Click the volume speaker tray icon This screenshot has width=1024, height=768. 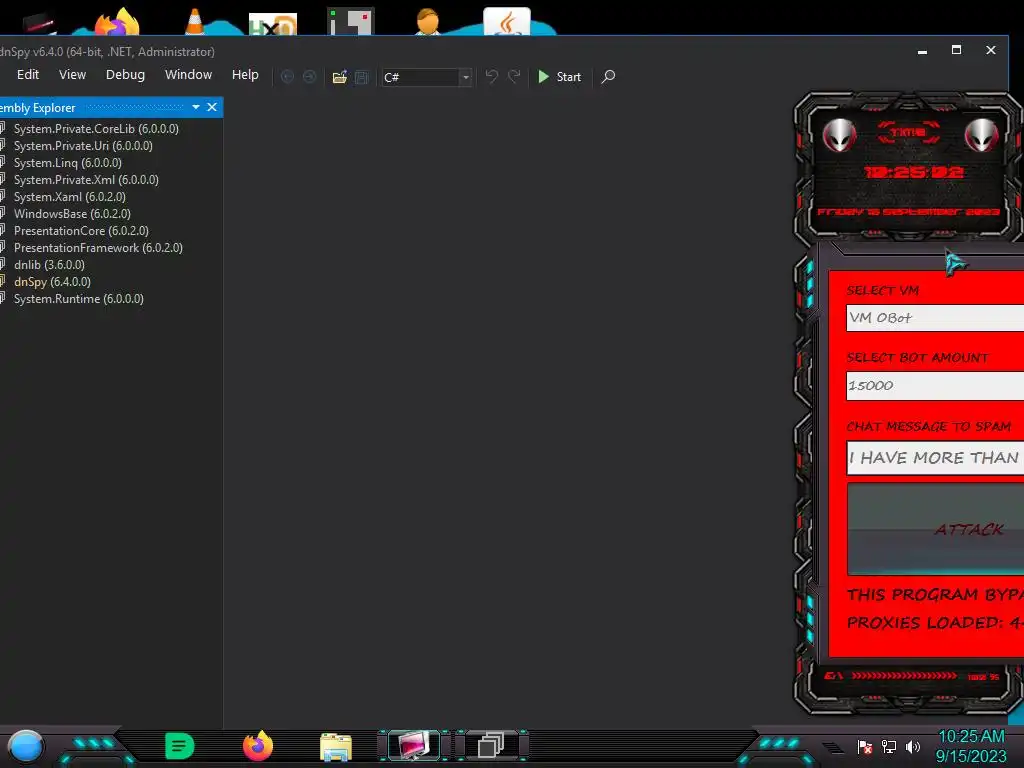(913, 746)
